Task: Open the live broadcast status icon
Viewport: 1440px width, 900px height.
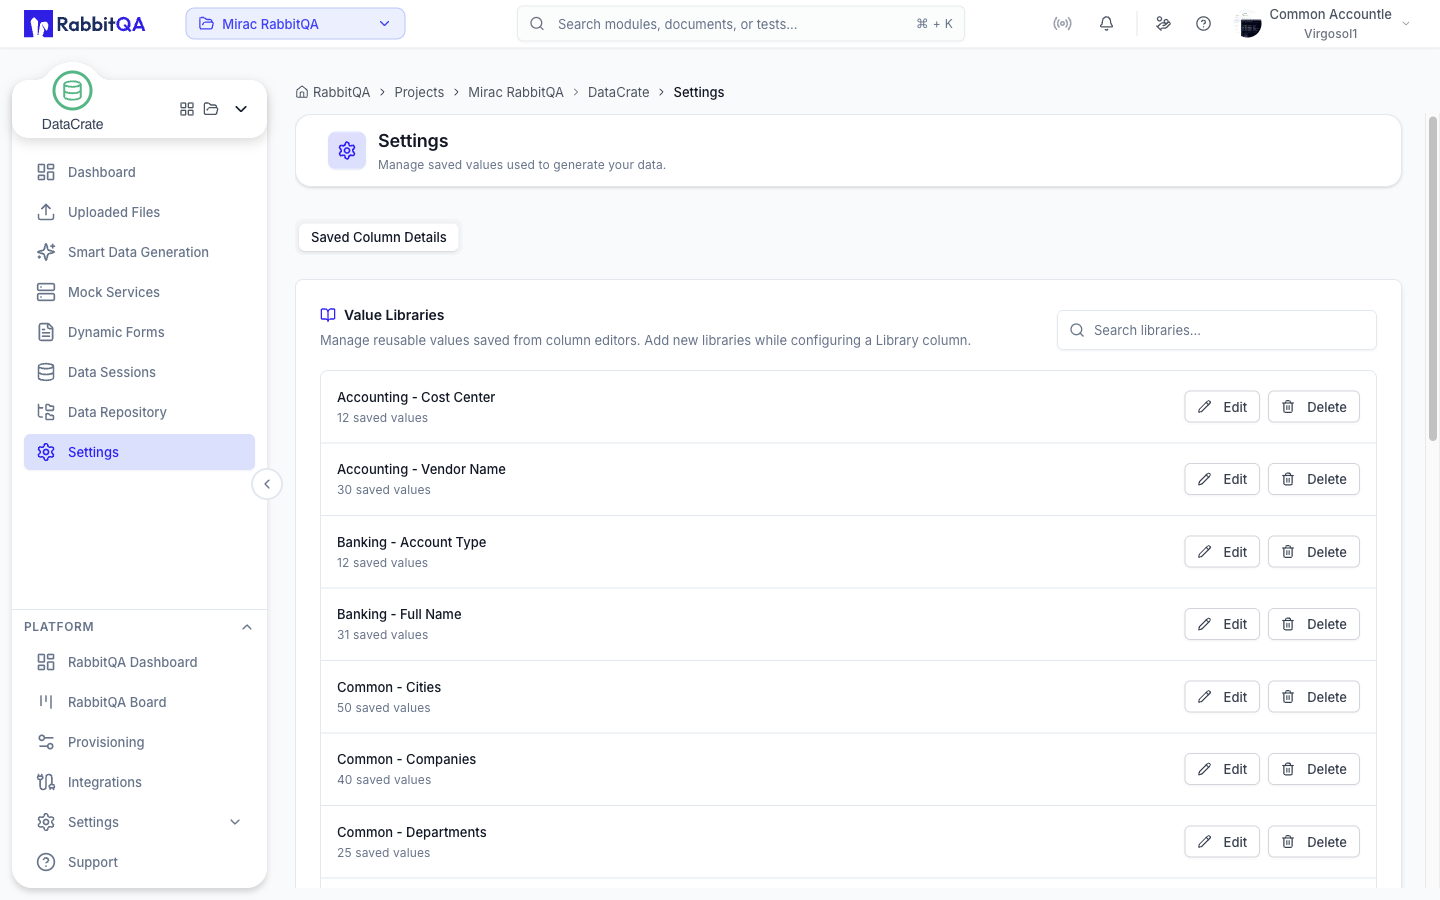Action: 1062,24
